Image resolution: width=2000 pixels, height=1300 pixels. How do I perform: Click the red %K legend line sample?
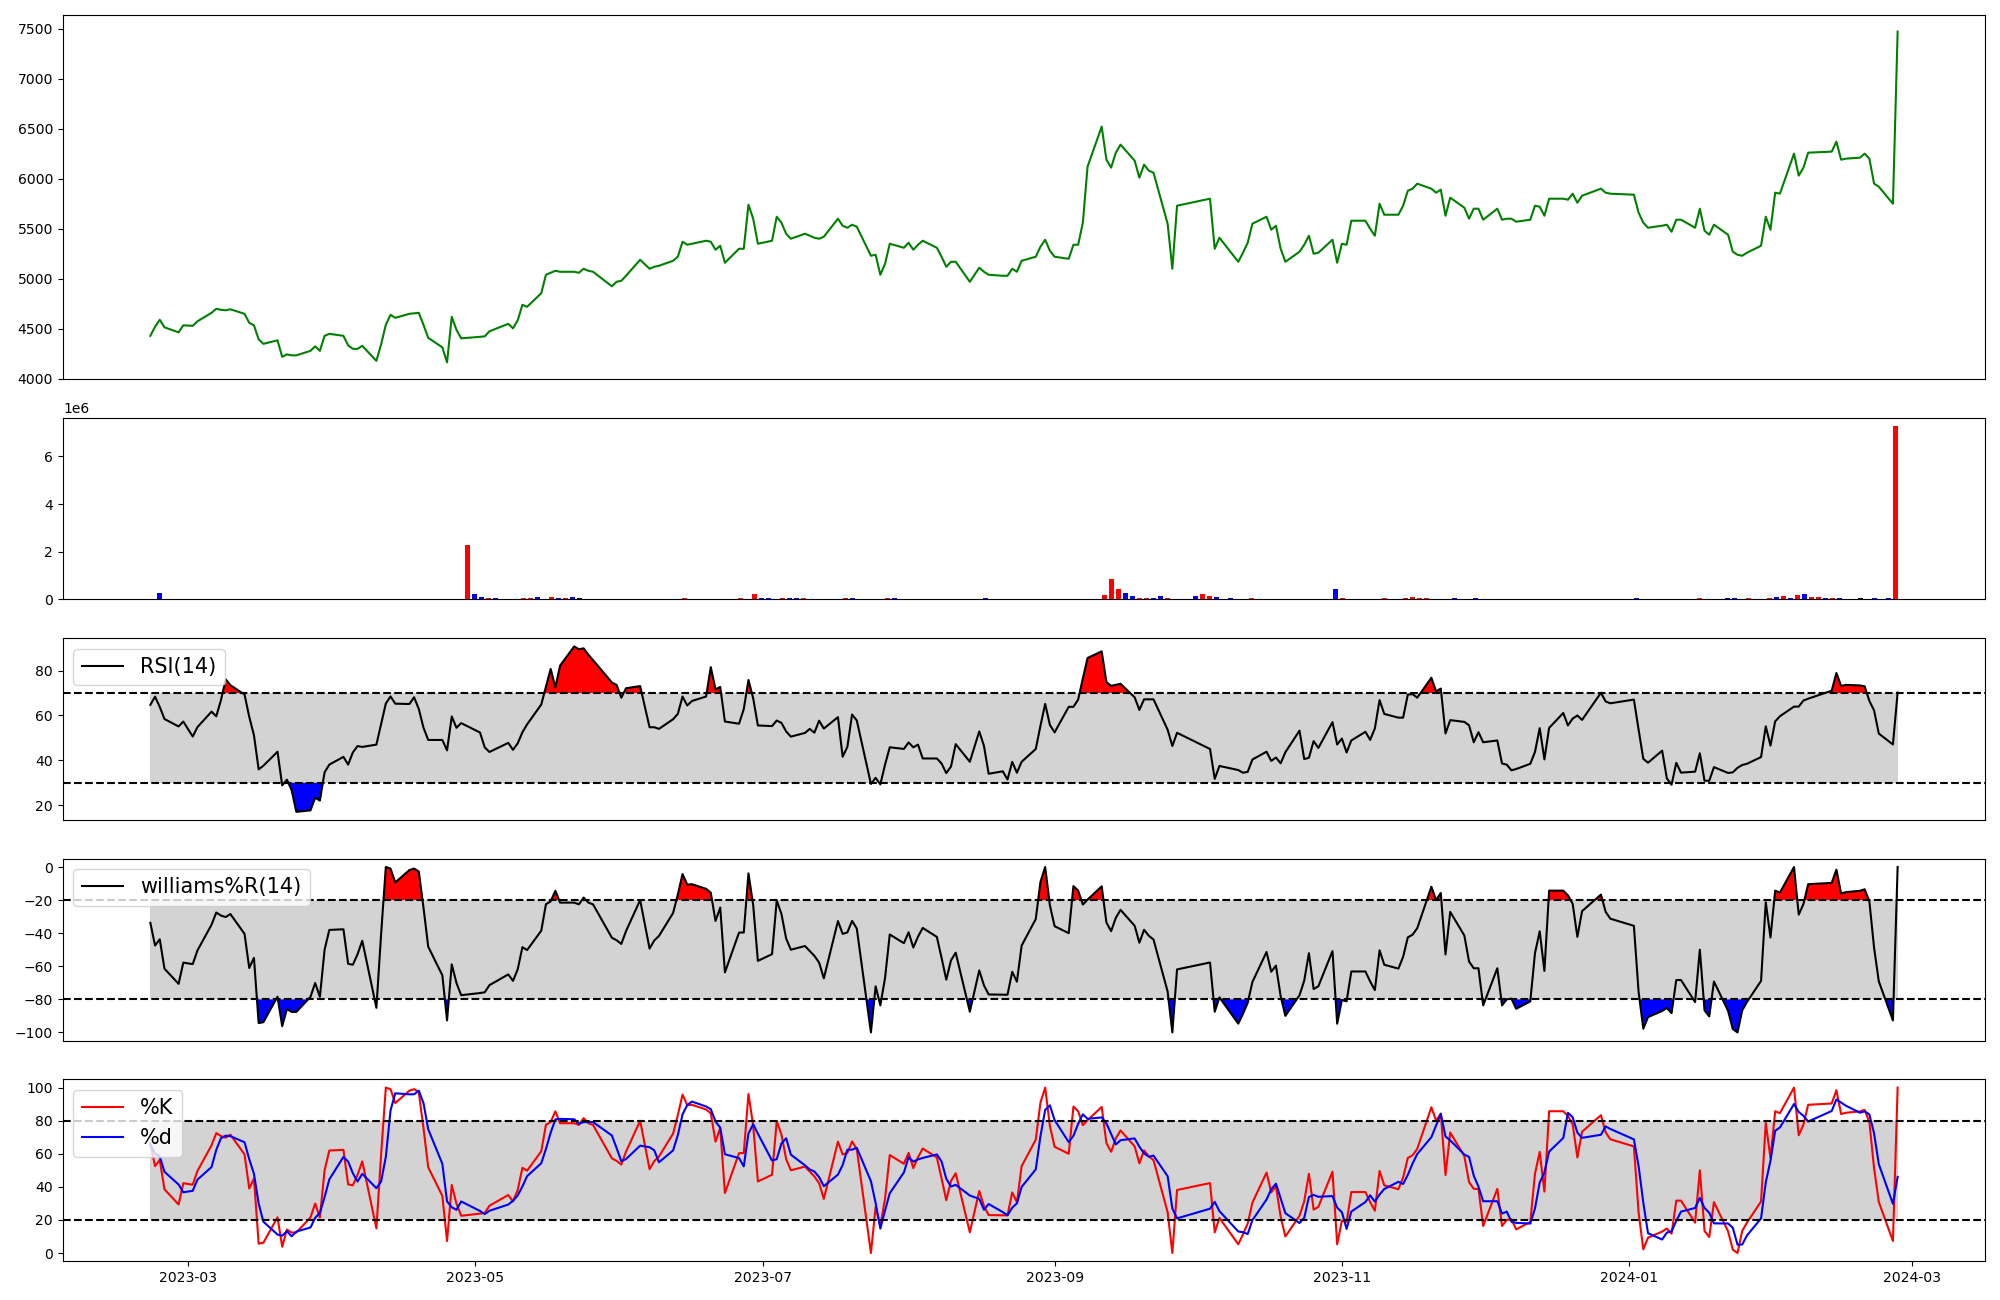point(103,1107)
